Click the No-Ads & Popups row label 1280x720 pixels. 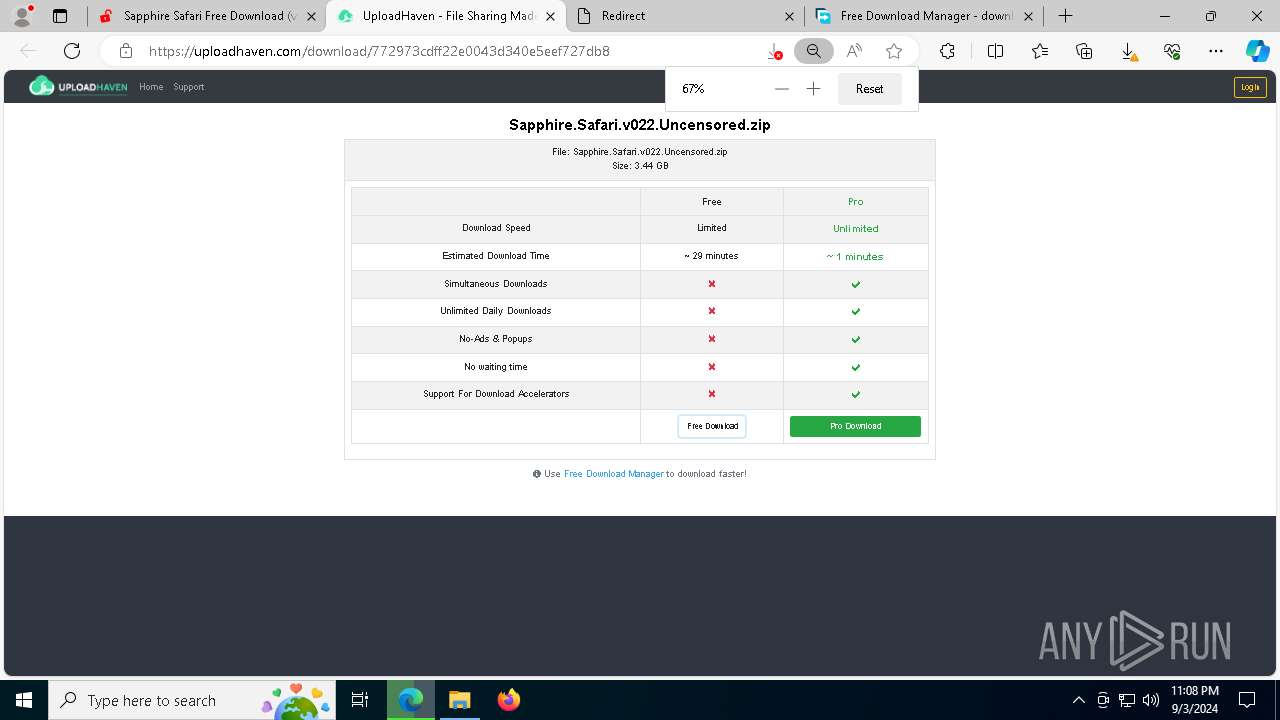click(496, 339)
